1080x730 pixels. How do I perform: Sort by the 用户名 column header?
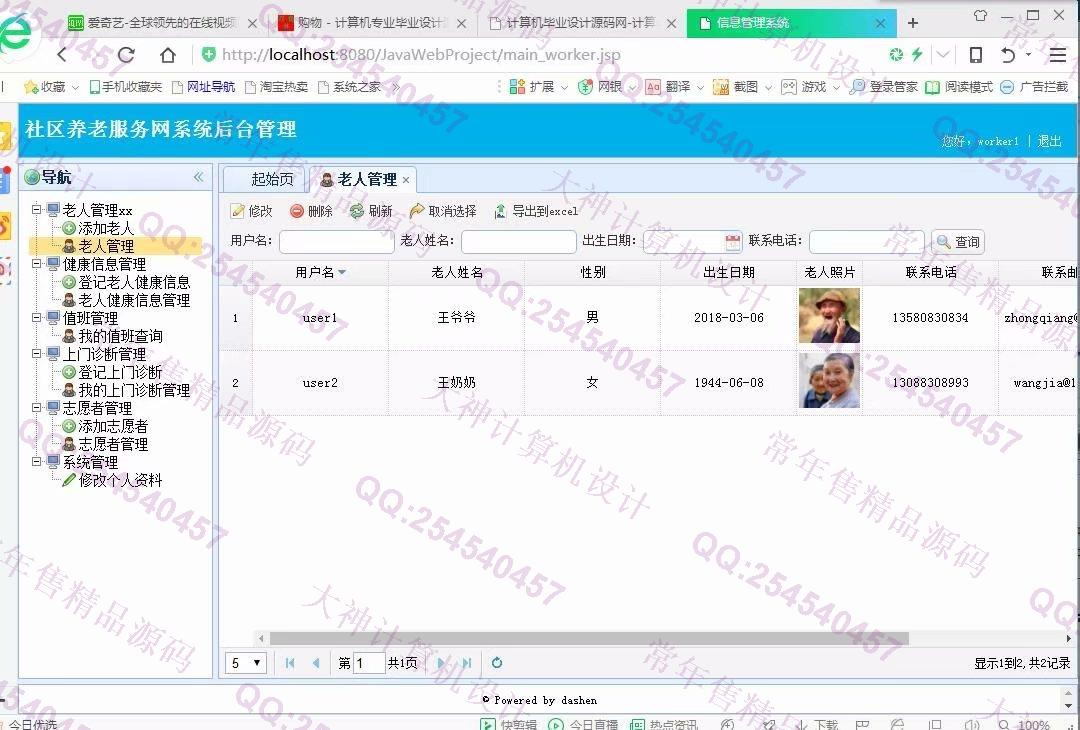(x=320, y=273)
